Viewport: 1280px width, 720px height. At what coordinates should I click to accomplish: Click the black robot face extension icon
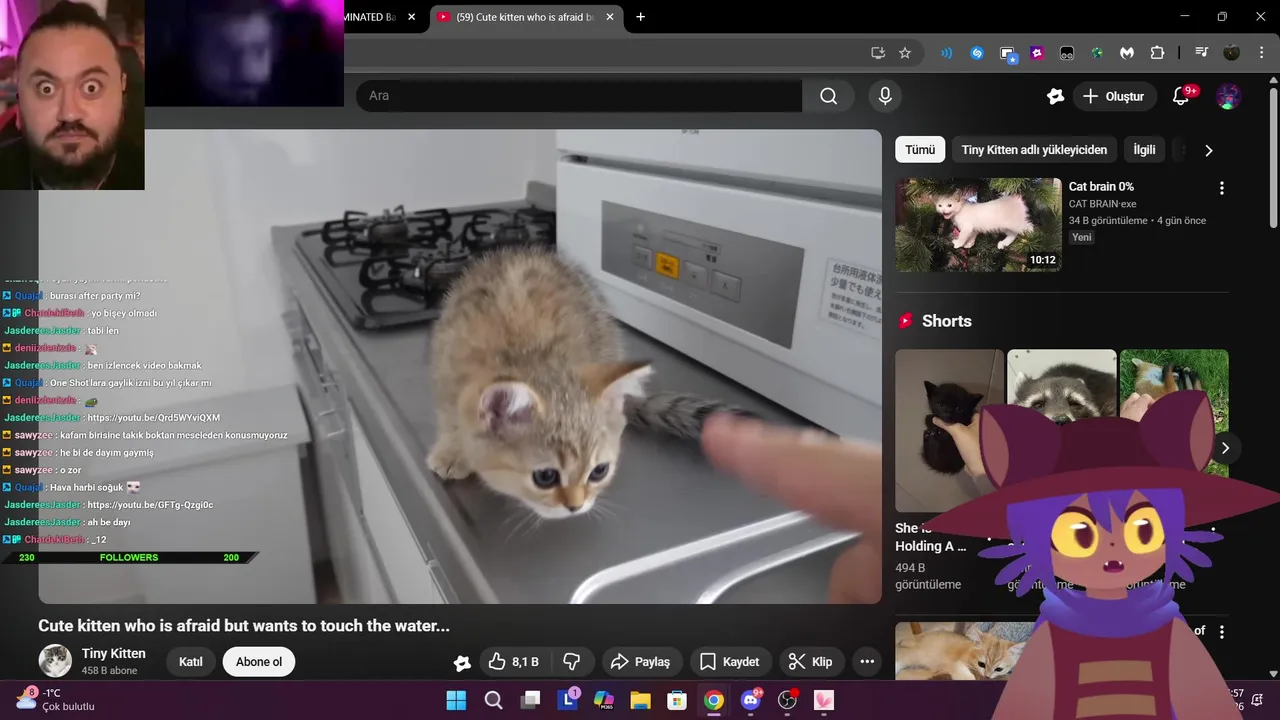coord(1067,53)
